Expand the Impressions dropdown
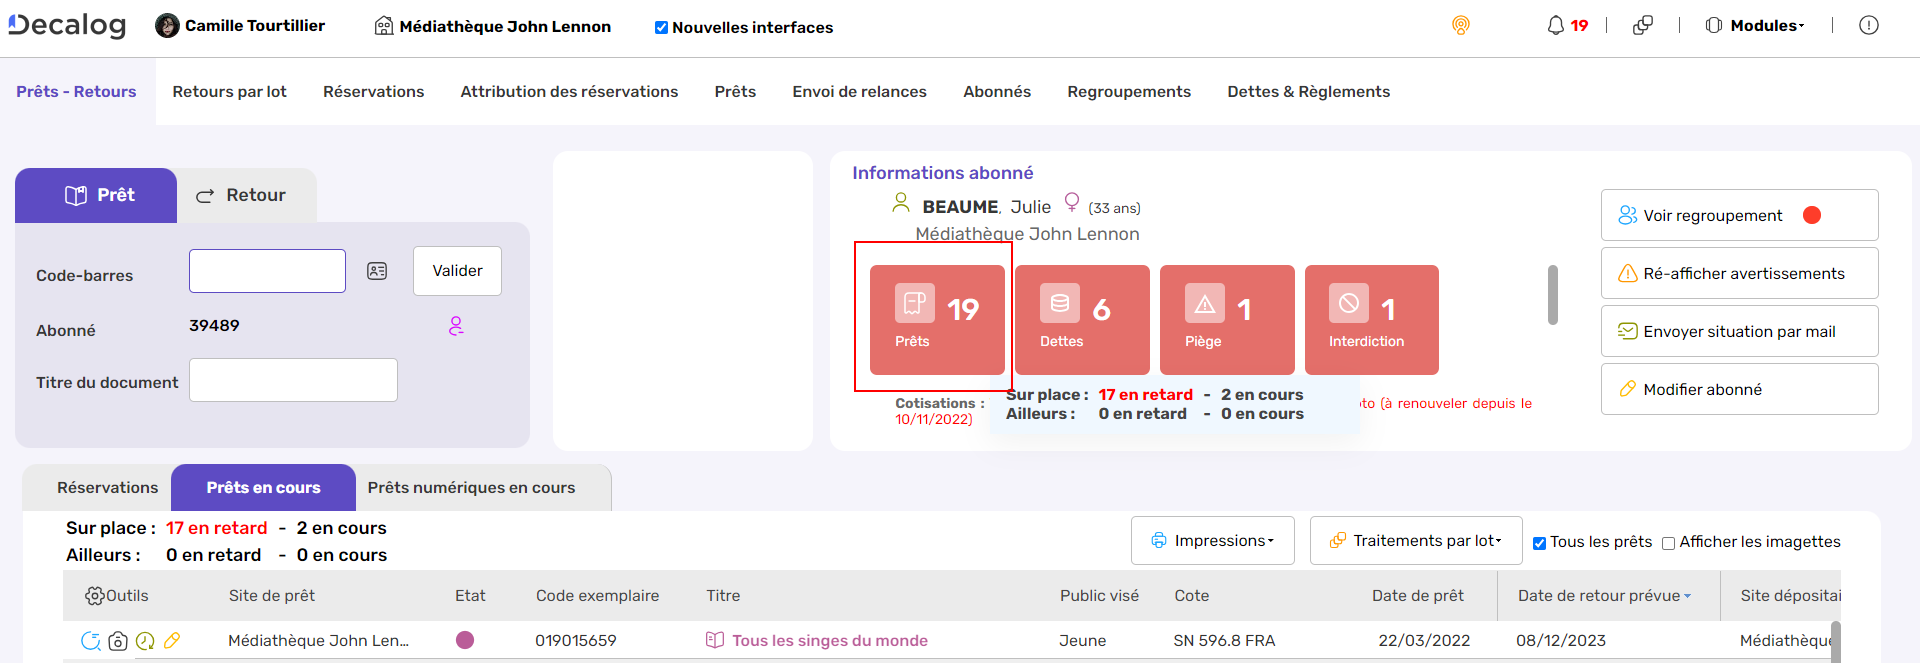The width and height of the screenshot is (1920, 663). (x=1212, y=541)
